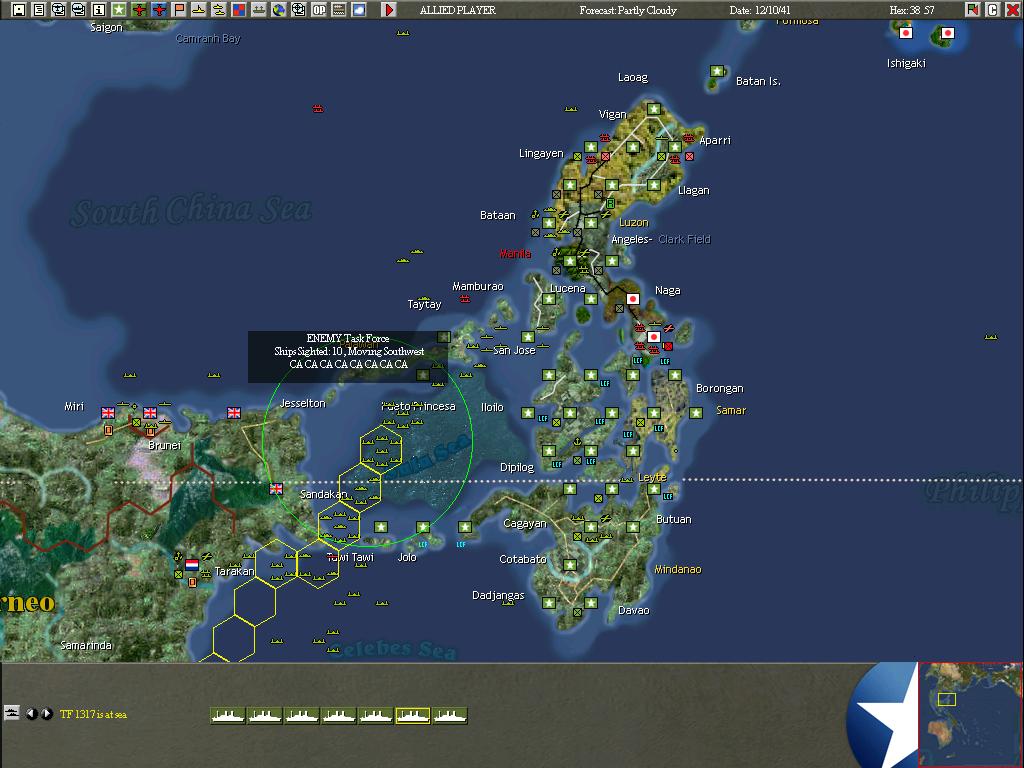Click the Ishigaki map label
Viewport: 1024px width, 768px height.
click(906, 63)
